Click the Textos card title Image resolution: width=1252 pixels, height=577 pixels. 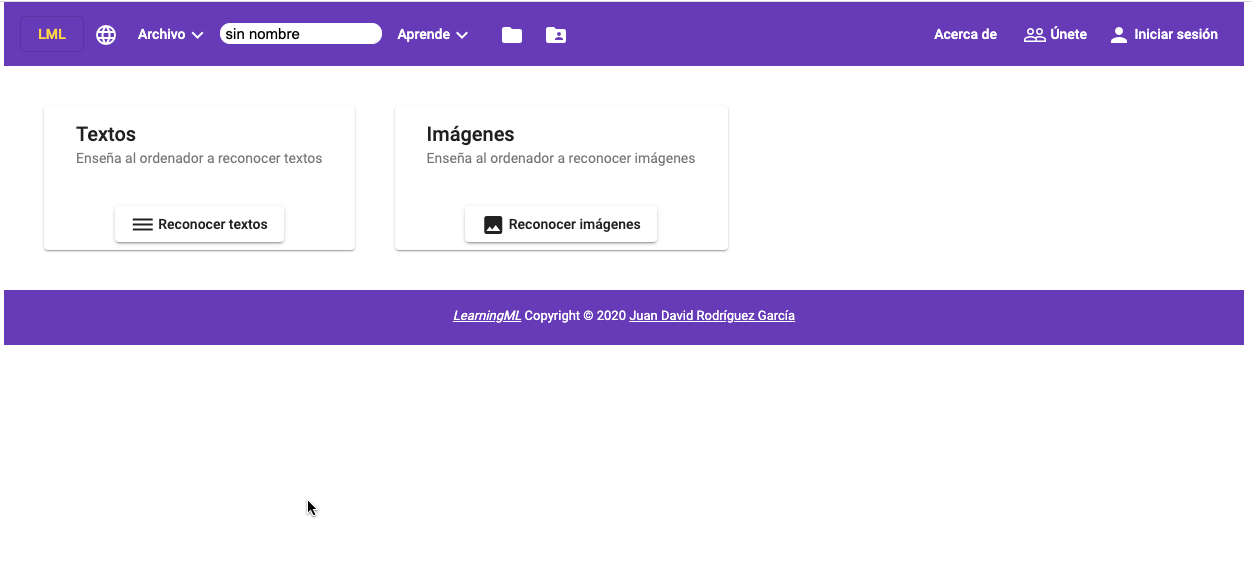[106, 134]
